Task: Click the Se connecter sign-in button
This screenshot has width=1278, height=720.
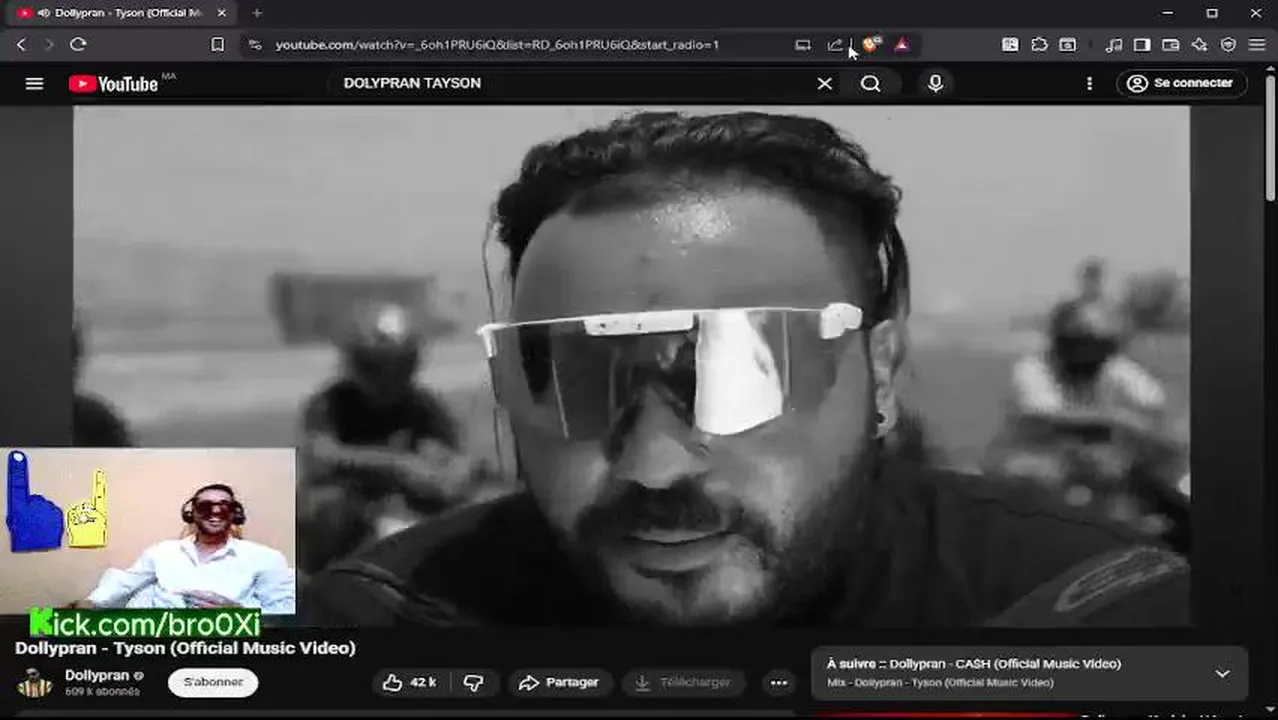Action: 1181,83
